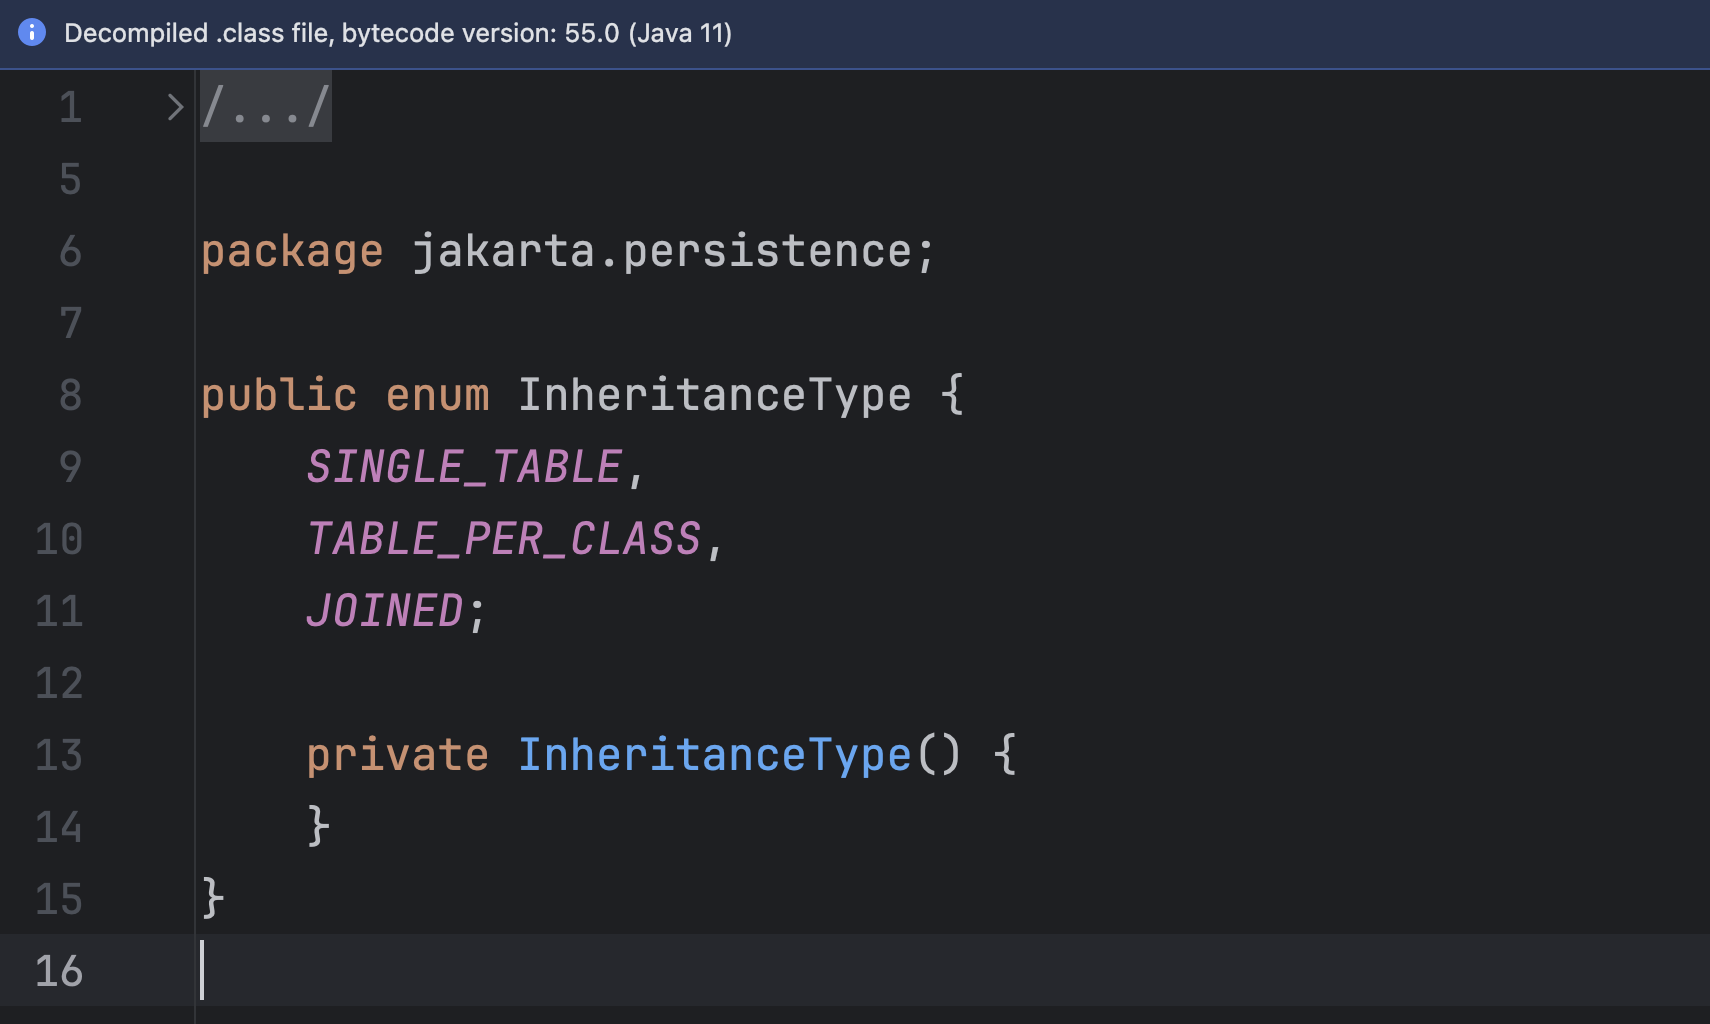
Task: Click the 'public' keyword on line 8
Action: click(x=279, y=395)
